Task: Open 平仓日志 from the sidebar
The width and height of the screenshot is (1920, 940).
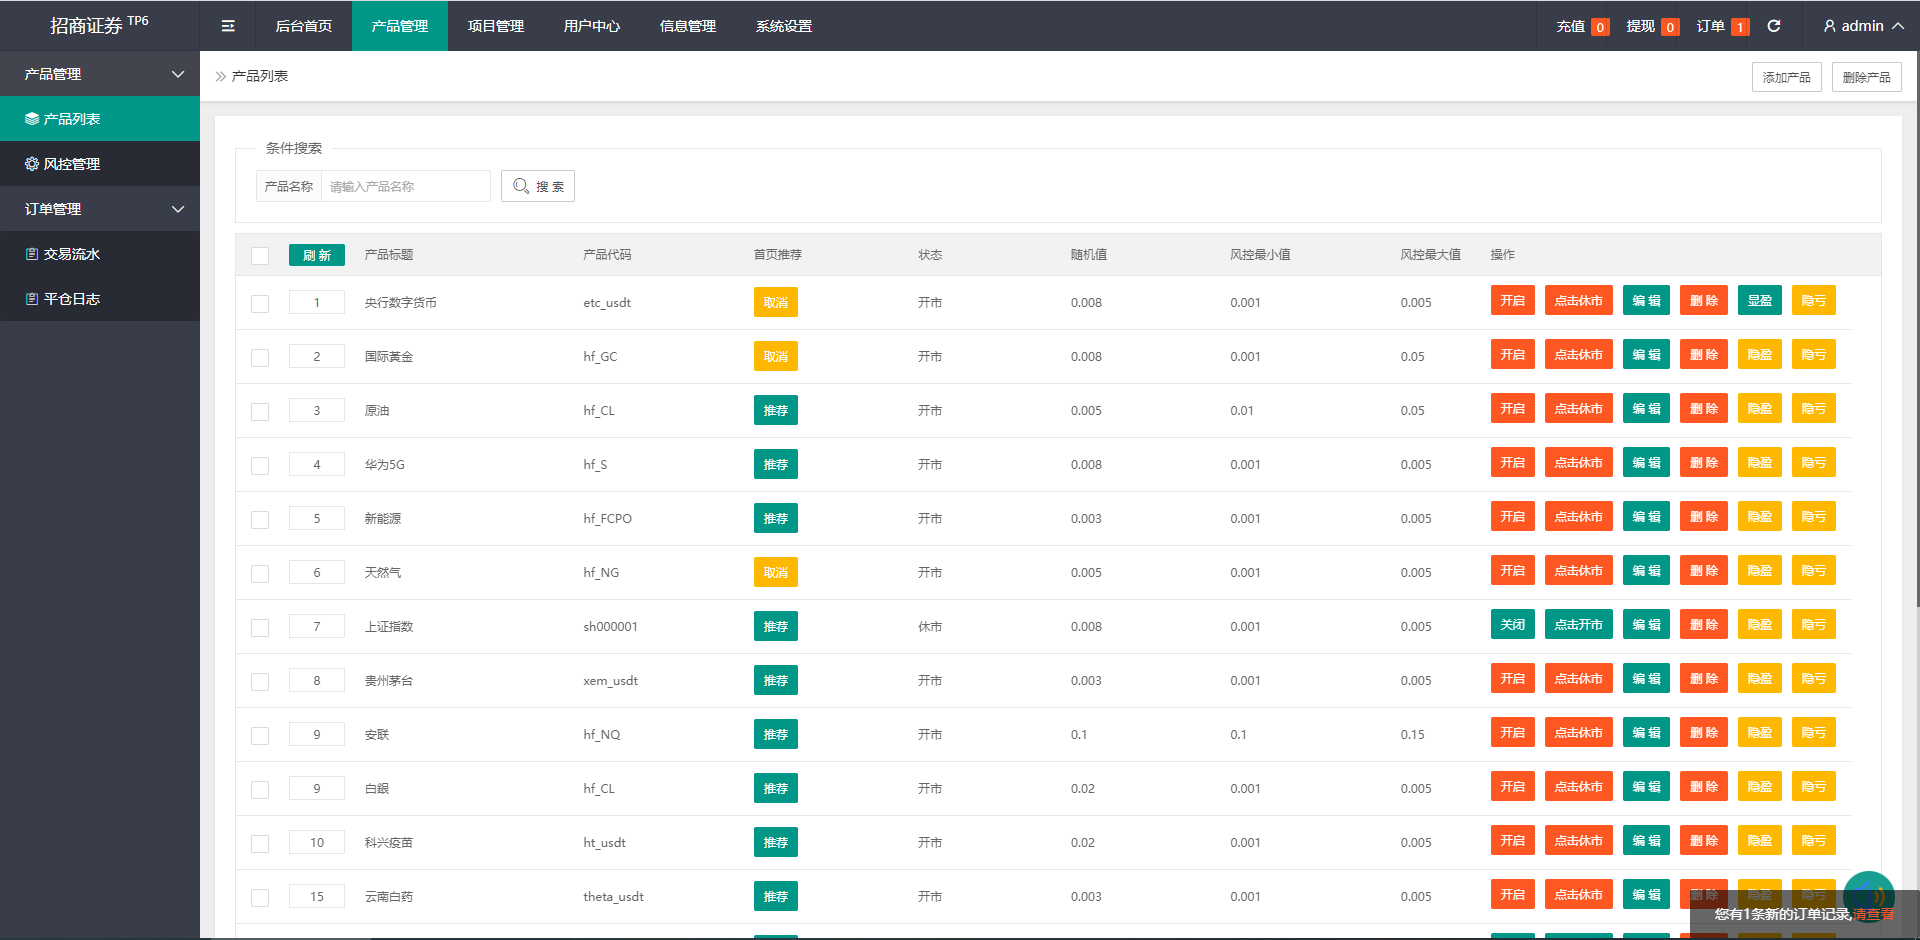Action: coord(71,299)
